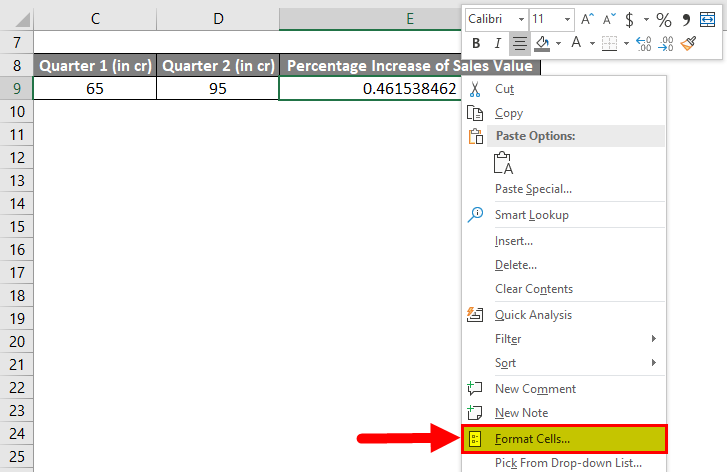Click the Bold button in mini toolbar
Image resolution: width=727 pixels, height=472 pixels.
(476, 44)
